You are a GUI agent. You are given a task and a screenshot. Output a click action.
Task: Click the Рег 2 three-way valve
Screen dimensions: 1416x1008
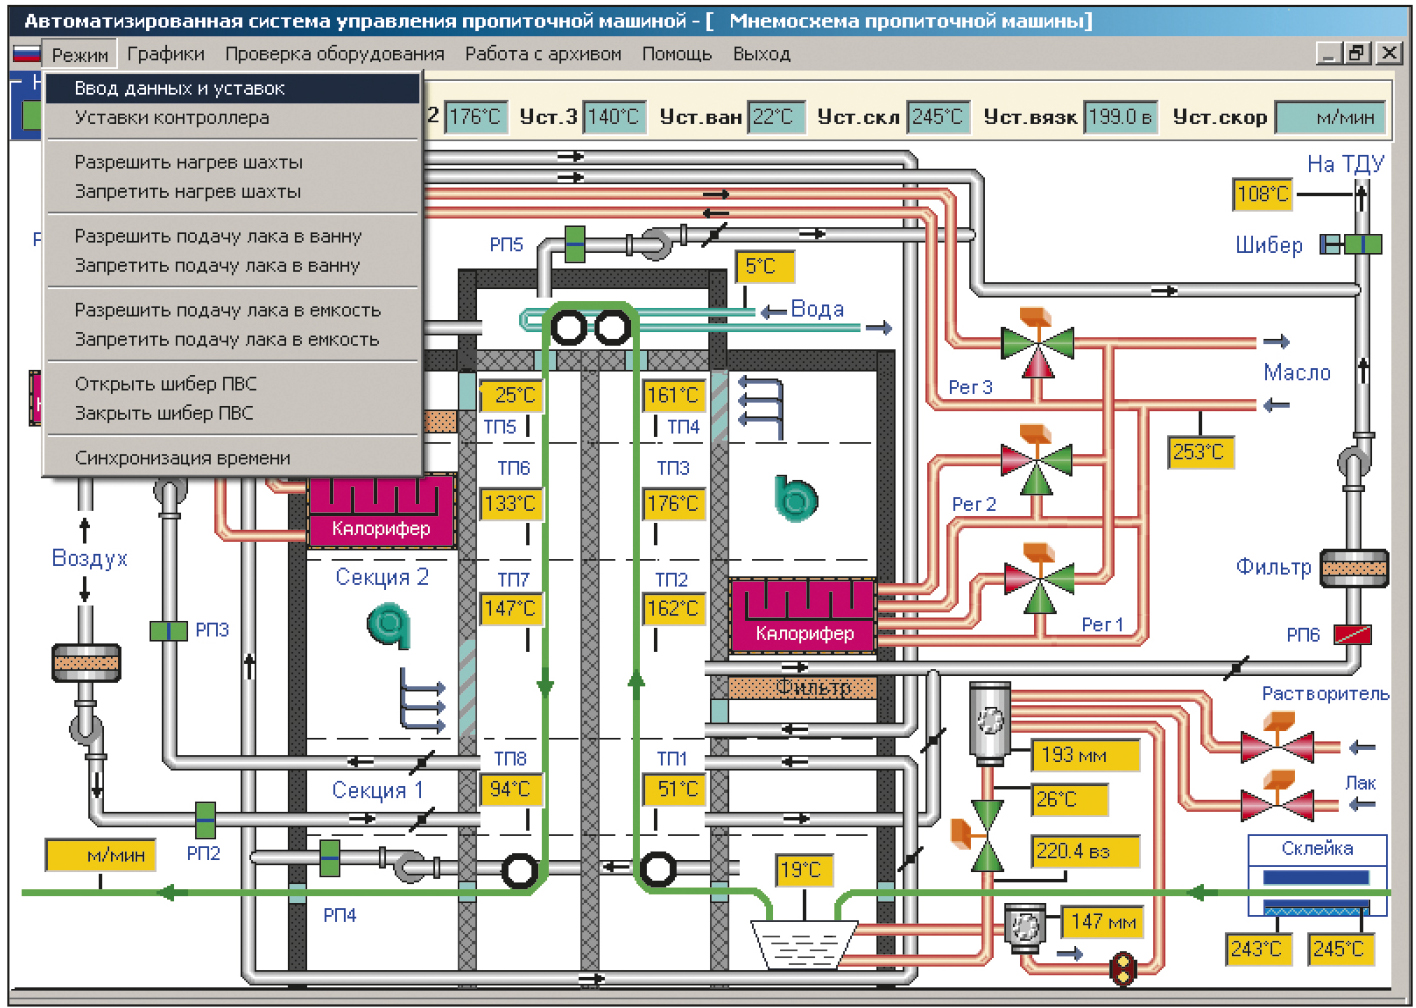tap(1037, 461)
